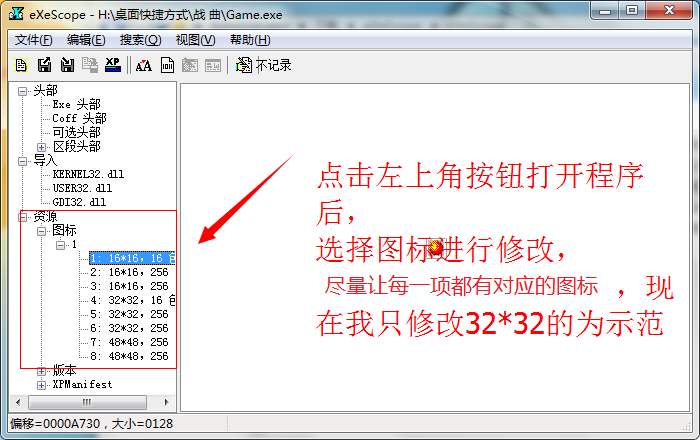Click the log notepad icon beside 不记录
700x440 pixels.
pyautogui.click(x=244, y=65)
